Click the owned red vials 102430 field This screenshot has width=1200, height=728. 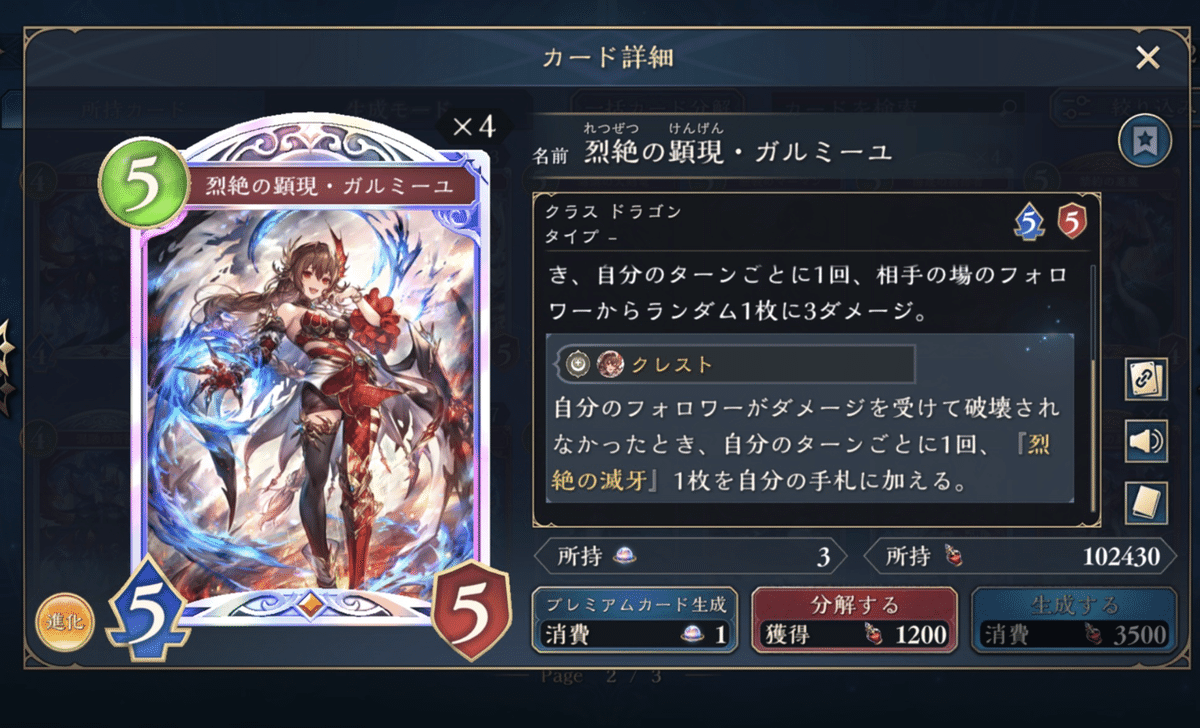point(1019,557)
